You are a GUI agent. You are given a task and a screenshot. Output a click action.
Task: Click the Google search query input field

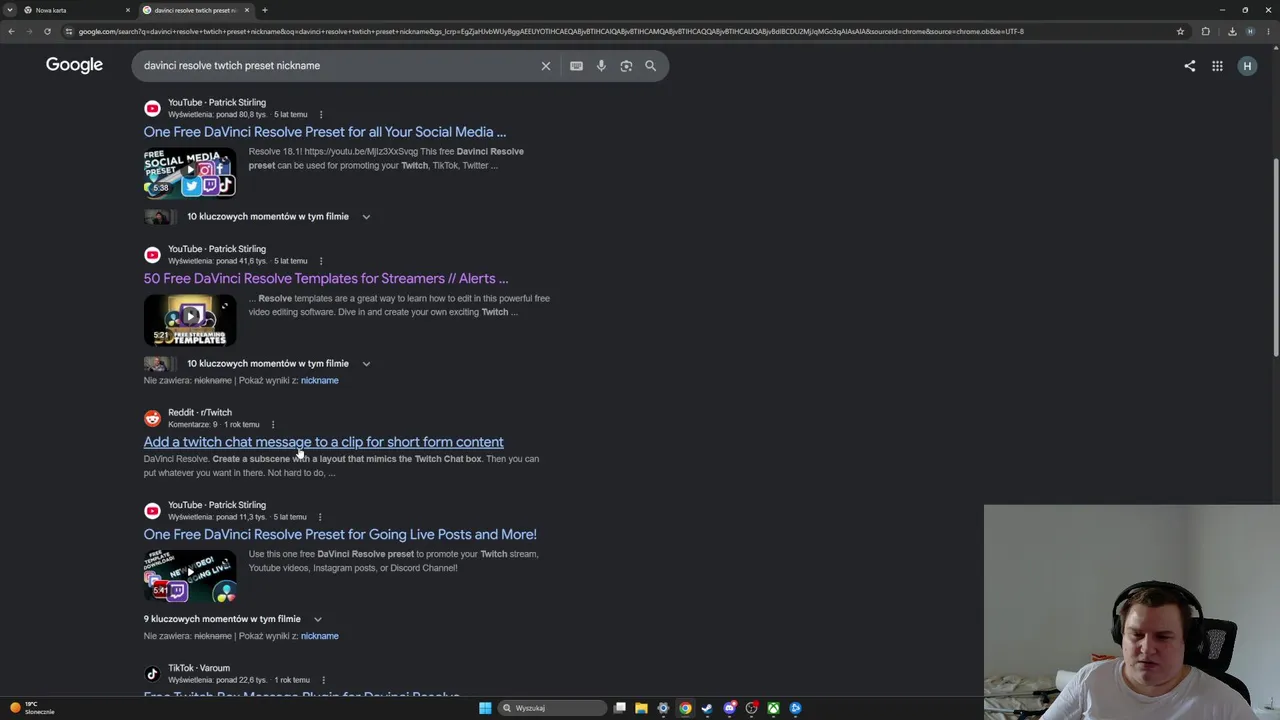[x=335, y=66]
